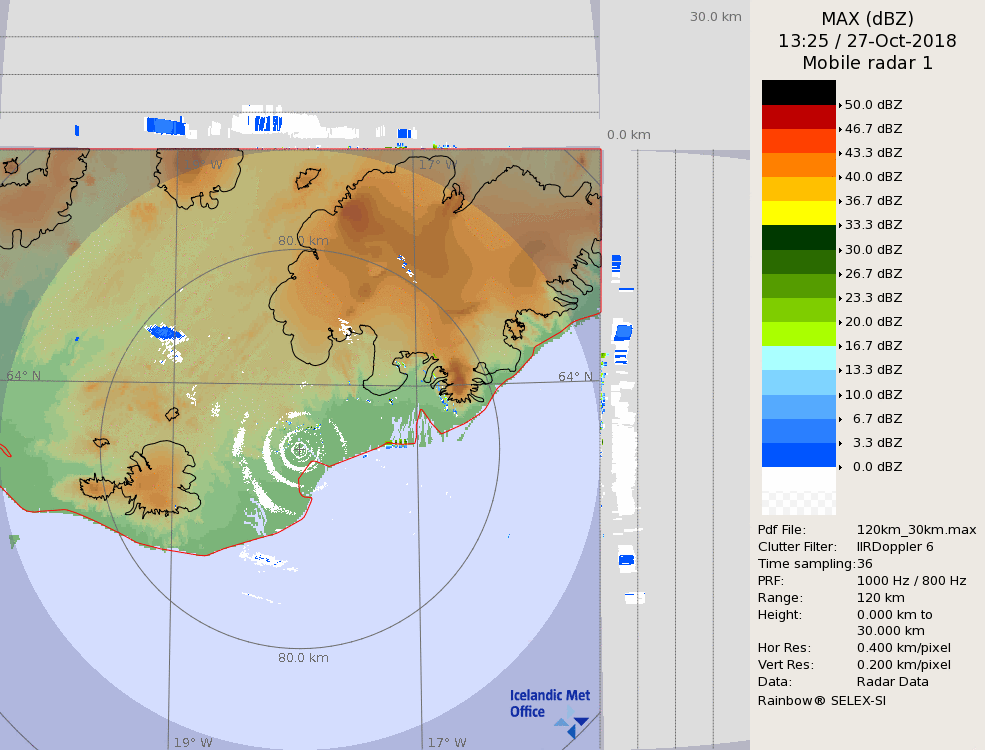This screenshot has width=985, height=750.
Task: Click the arrow marker beside 0.0 dBZ
Action: [840, 467]
